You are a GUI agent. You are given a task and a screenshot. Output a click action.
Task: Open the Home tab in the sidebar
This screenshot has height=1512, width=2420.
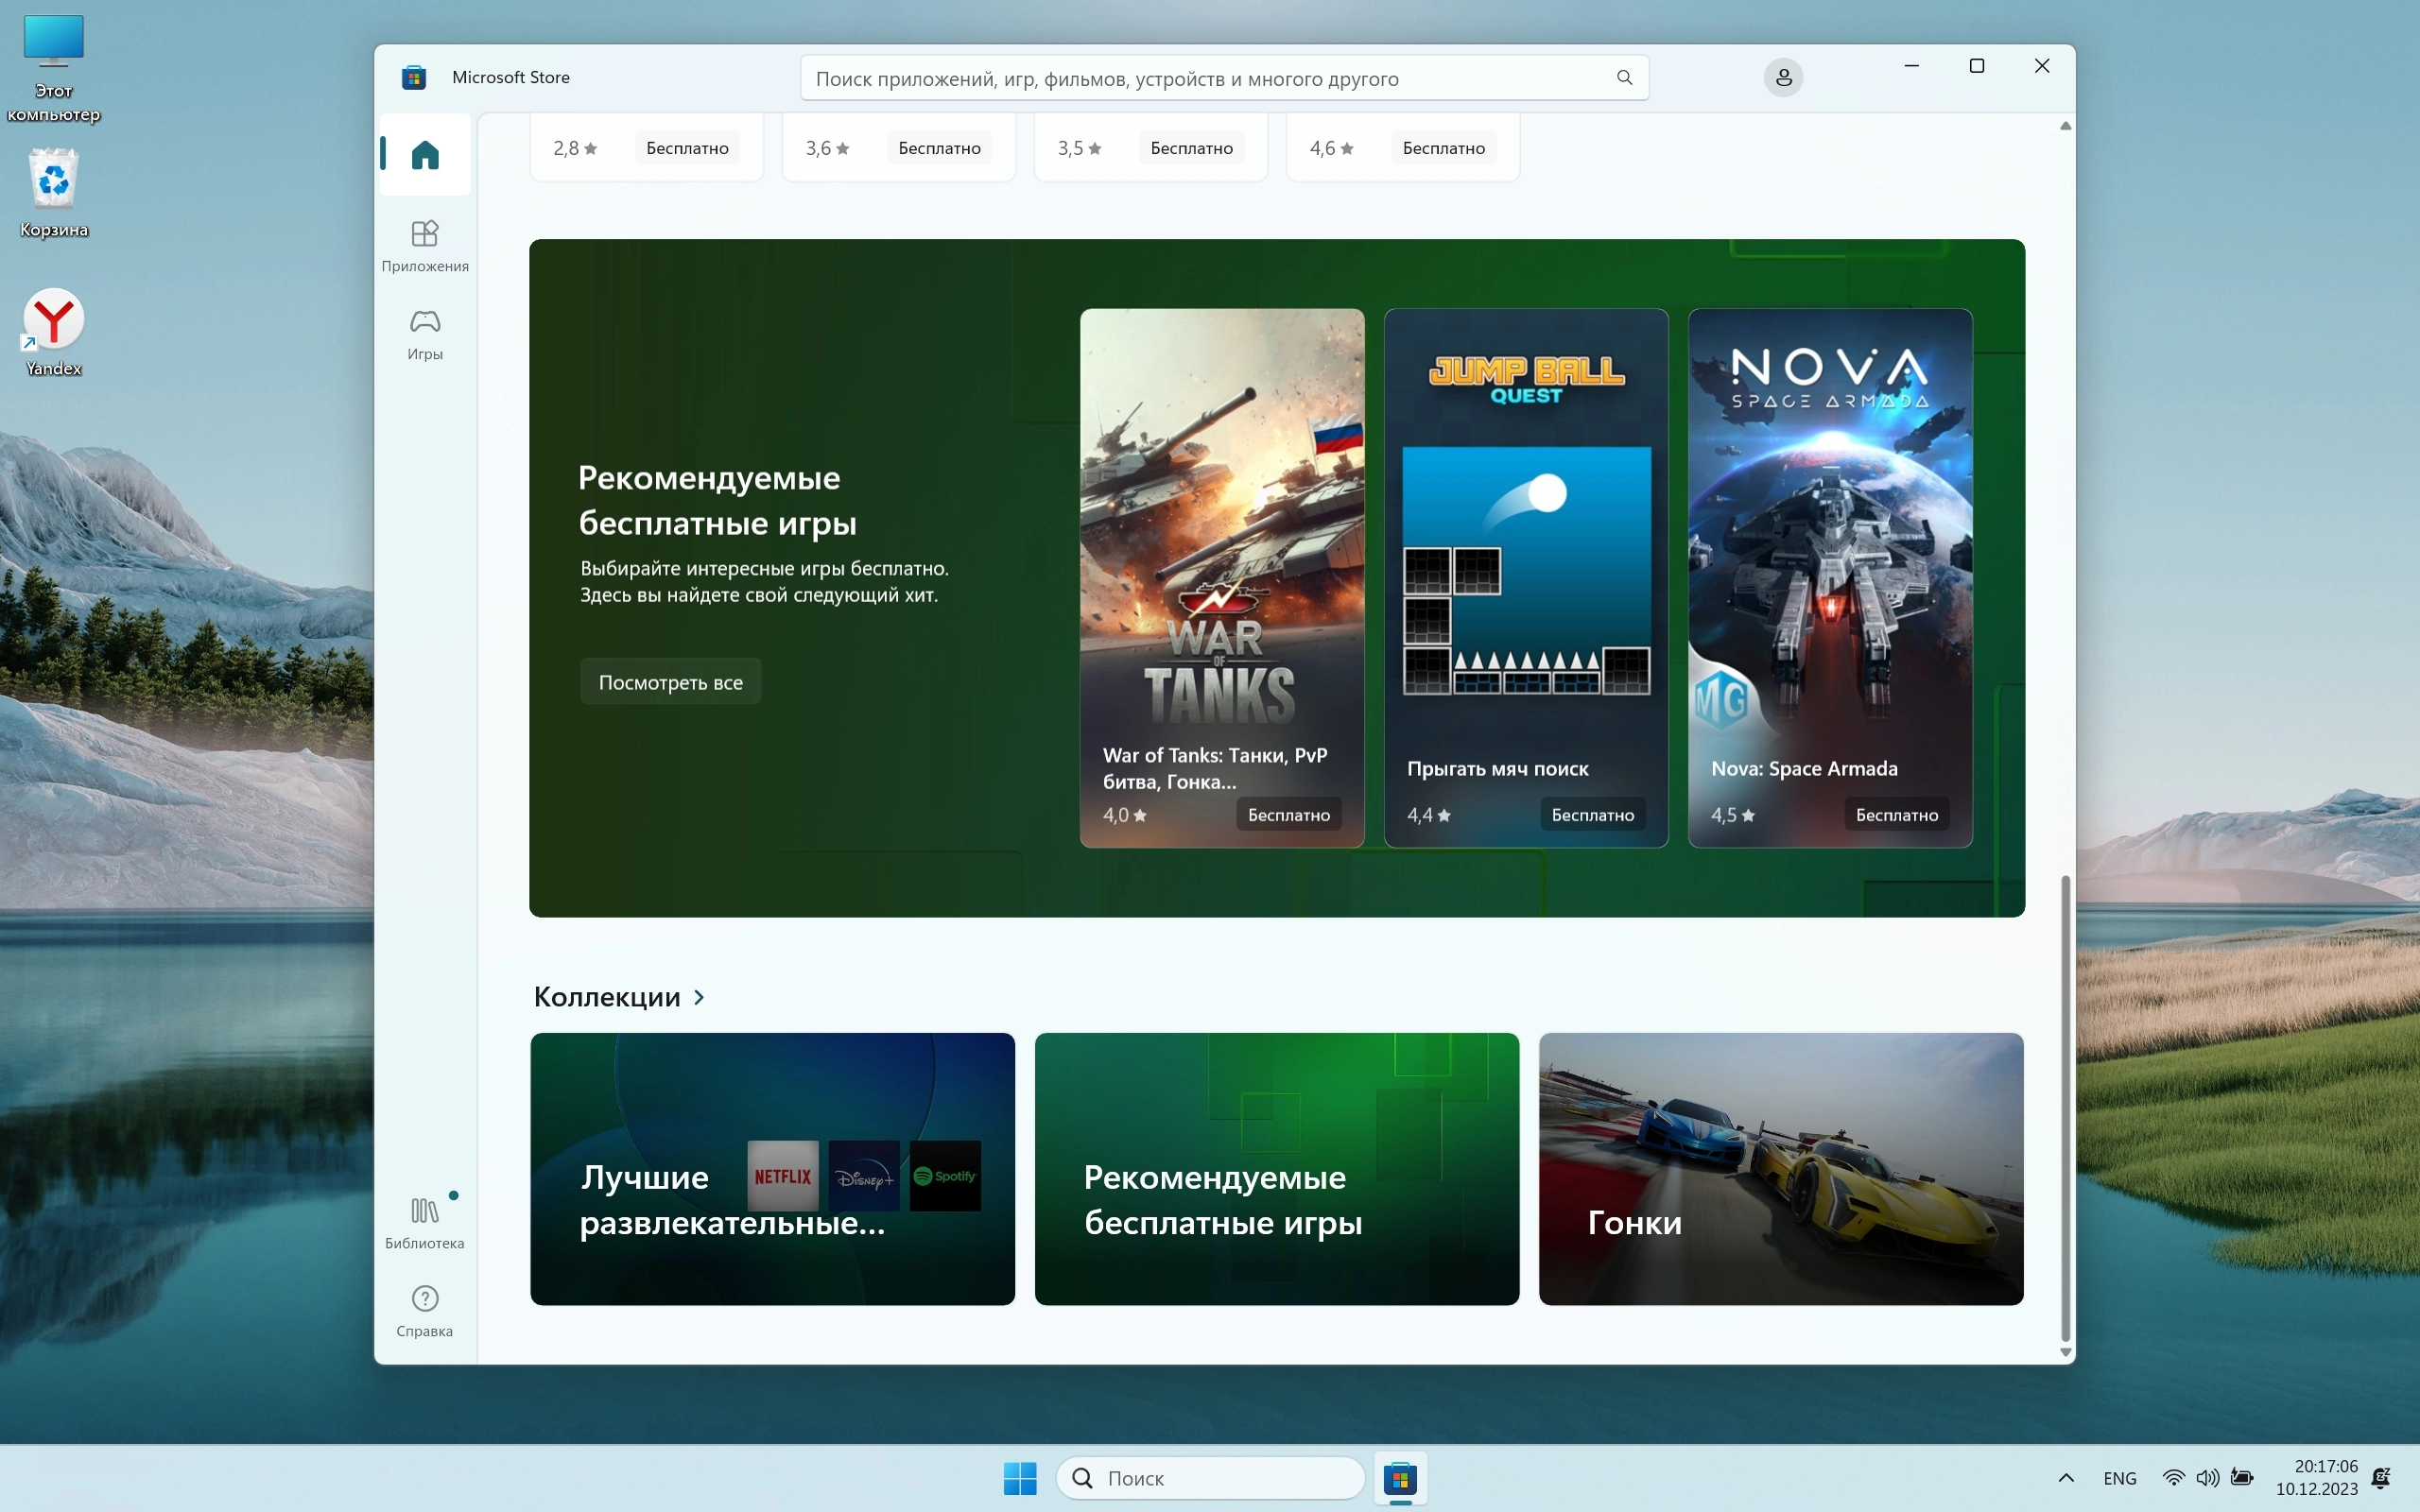point(425,155)
